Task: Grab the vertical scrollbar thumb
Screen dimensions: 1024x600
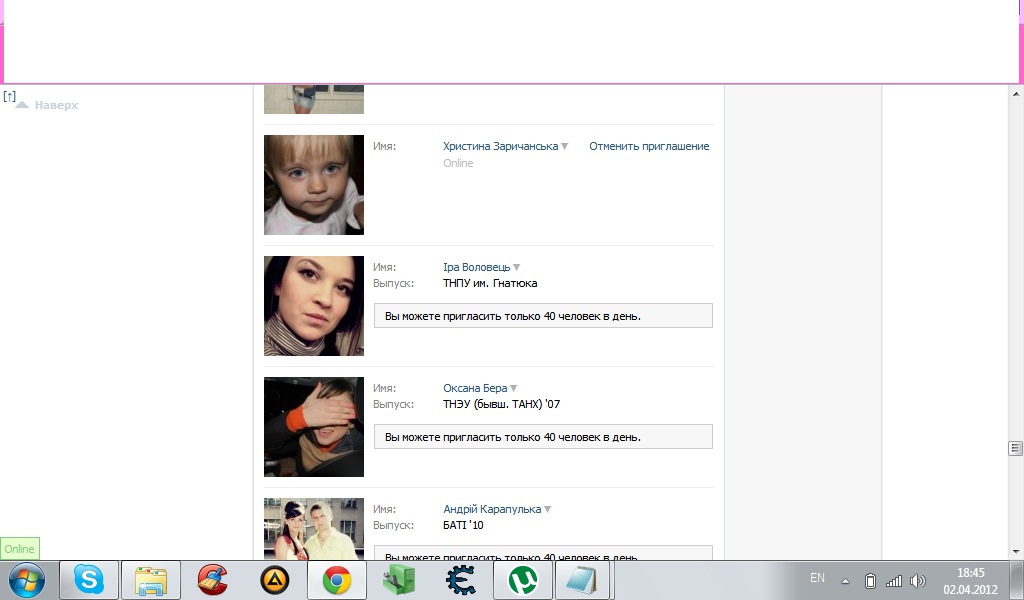Action: 1015,448
